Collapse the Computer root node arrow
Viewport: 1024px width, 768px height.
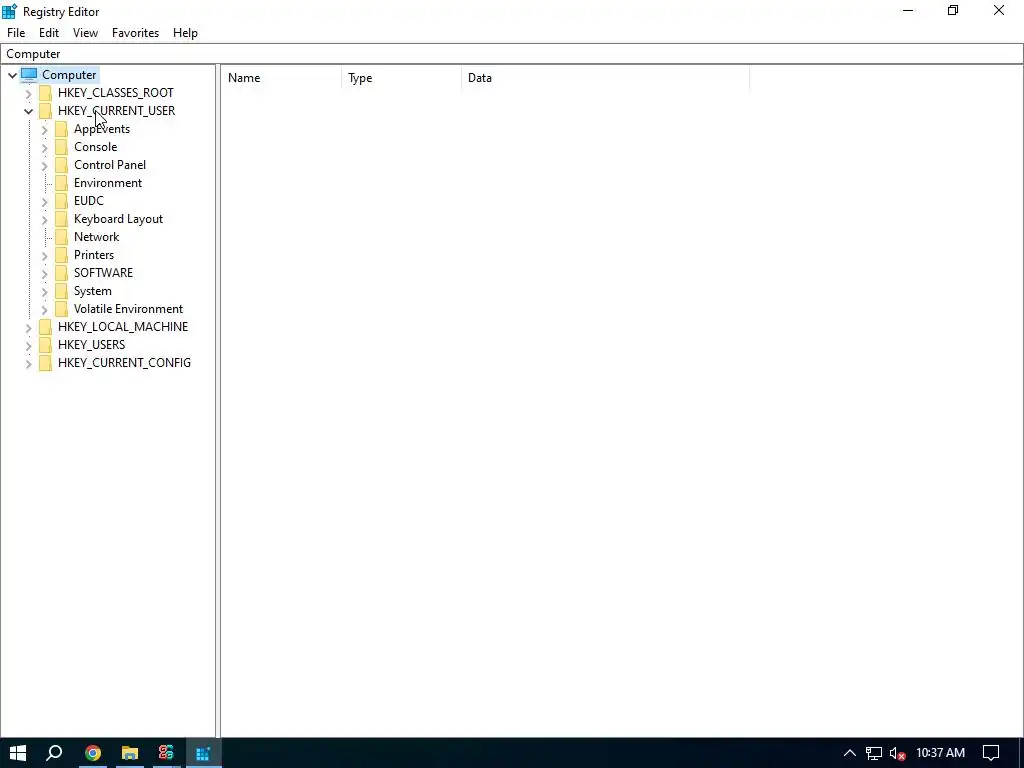click(x=12, y=75)
